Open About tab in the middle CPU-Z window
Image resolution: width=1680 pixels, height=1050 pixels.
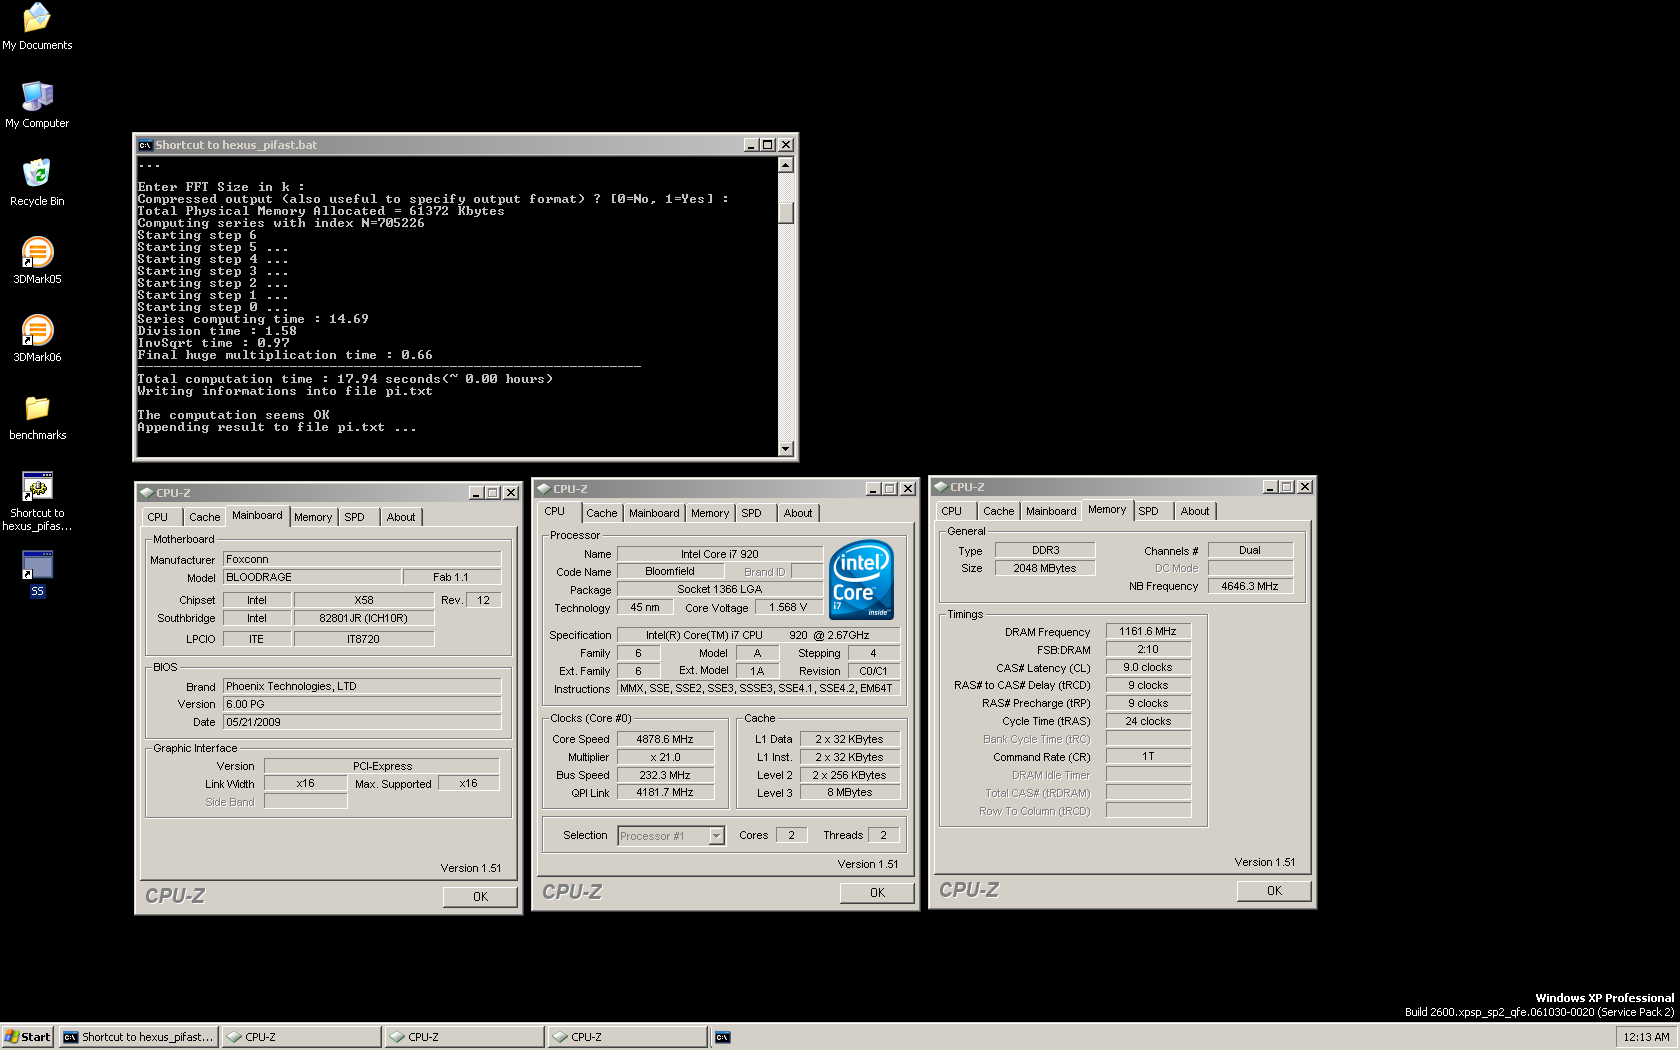point(798,513)
